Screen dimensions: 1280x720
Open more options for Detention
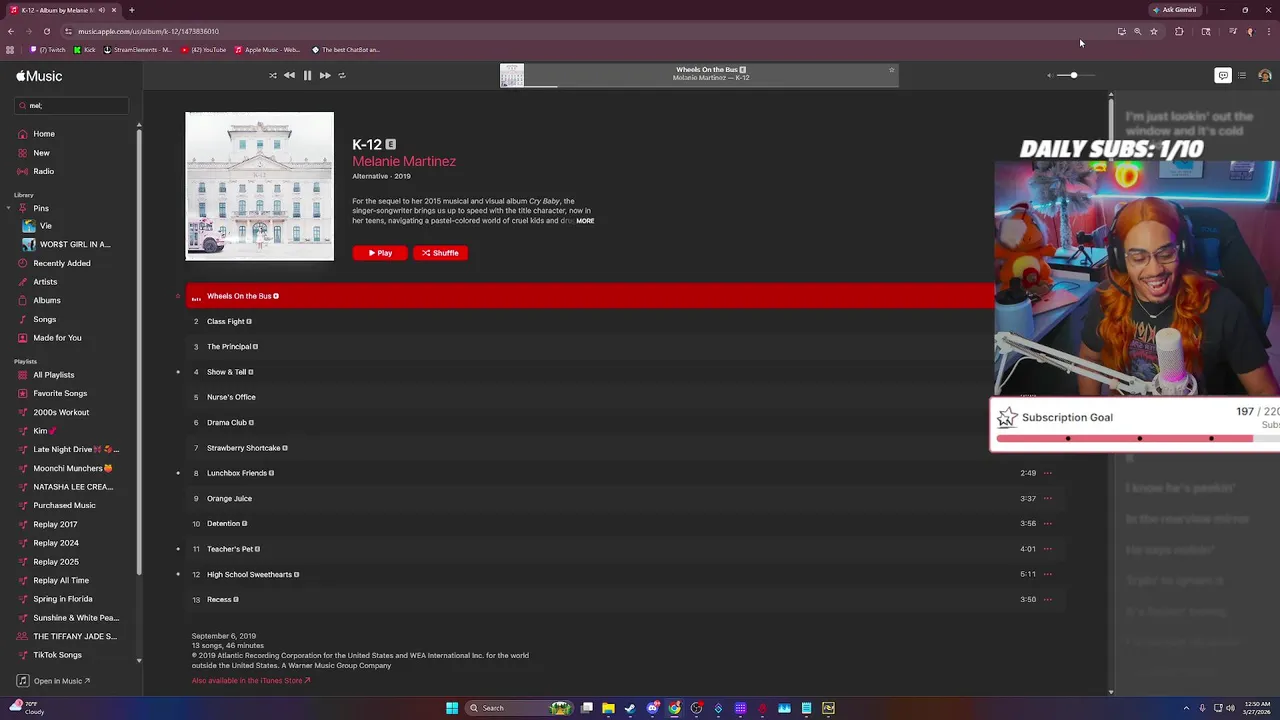pos(1048,523)
